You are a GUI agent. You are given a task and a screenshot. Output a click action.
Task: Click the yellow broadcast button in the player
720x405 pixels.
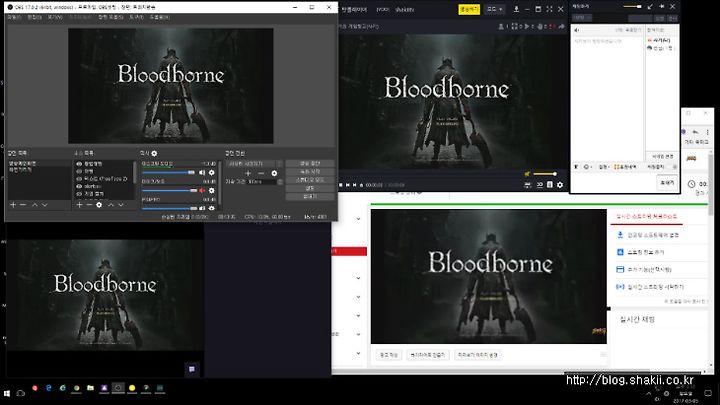pyautogui.click(x=469, y=9)
